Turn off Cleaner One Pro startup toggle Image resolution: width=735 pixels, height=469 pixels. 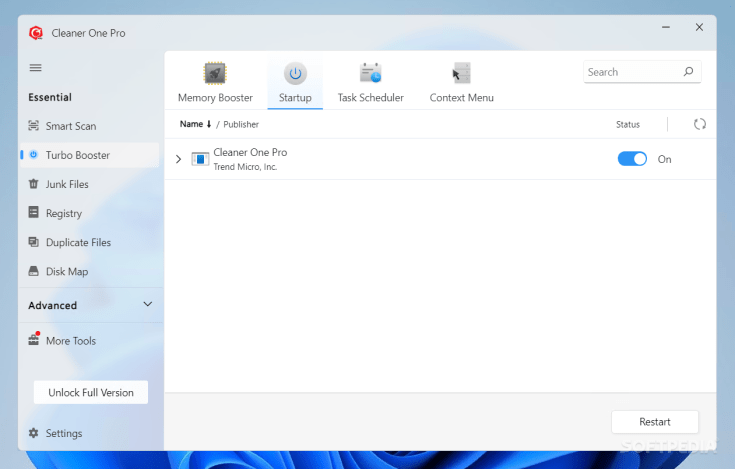(632, 159)
